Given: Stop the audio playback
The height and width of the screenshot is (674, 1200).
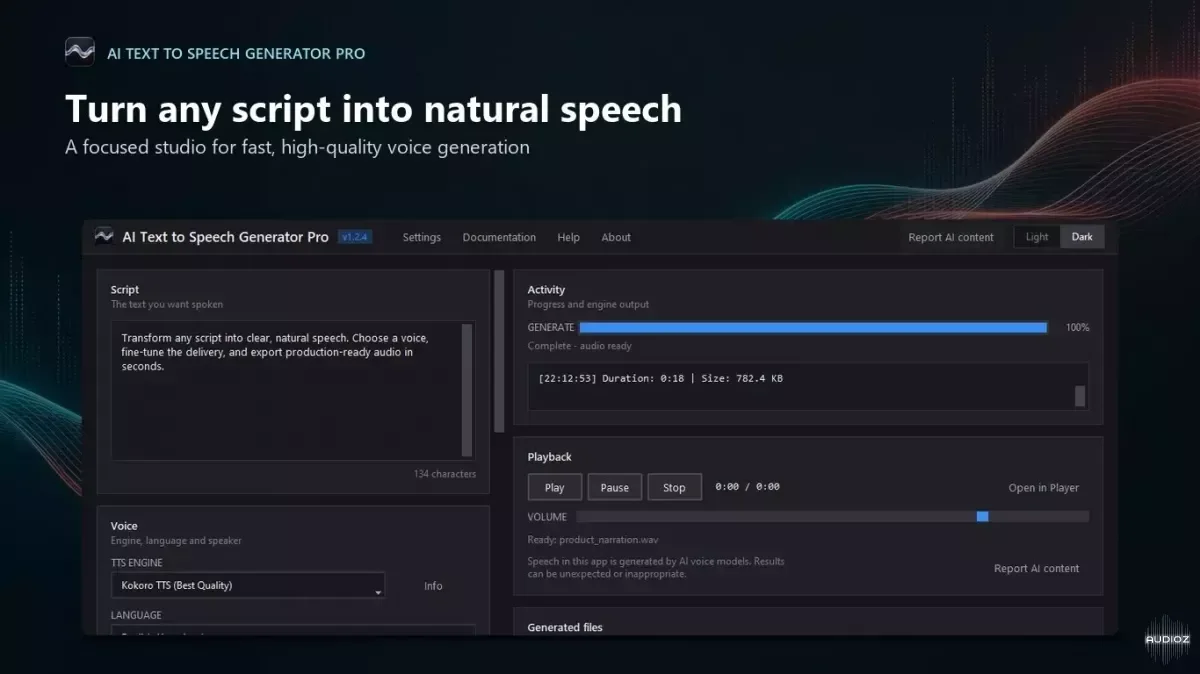Looking at the screenshot, I should [x=675, y=487].
